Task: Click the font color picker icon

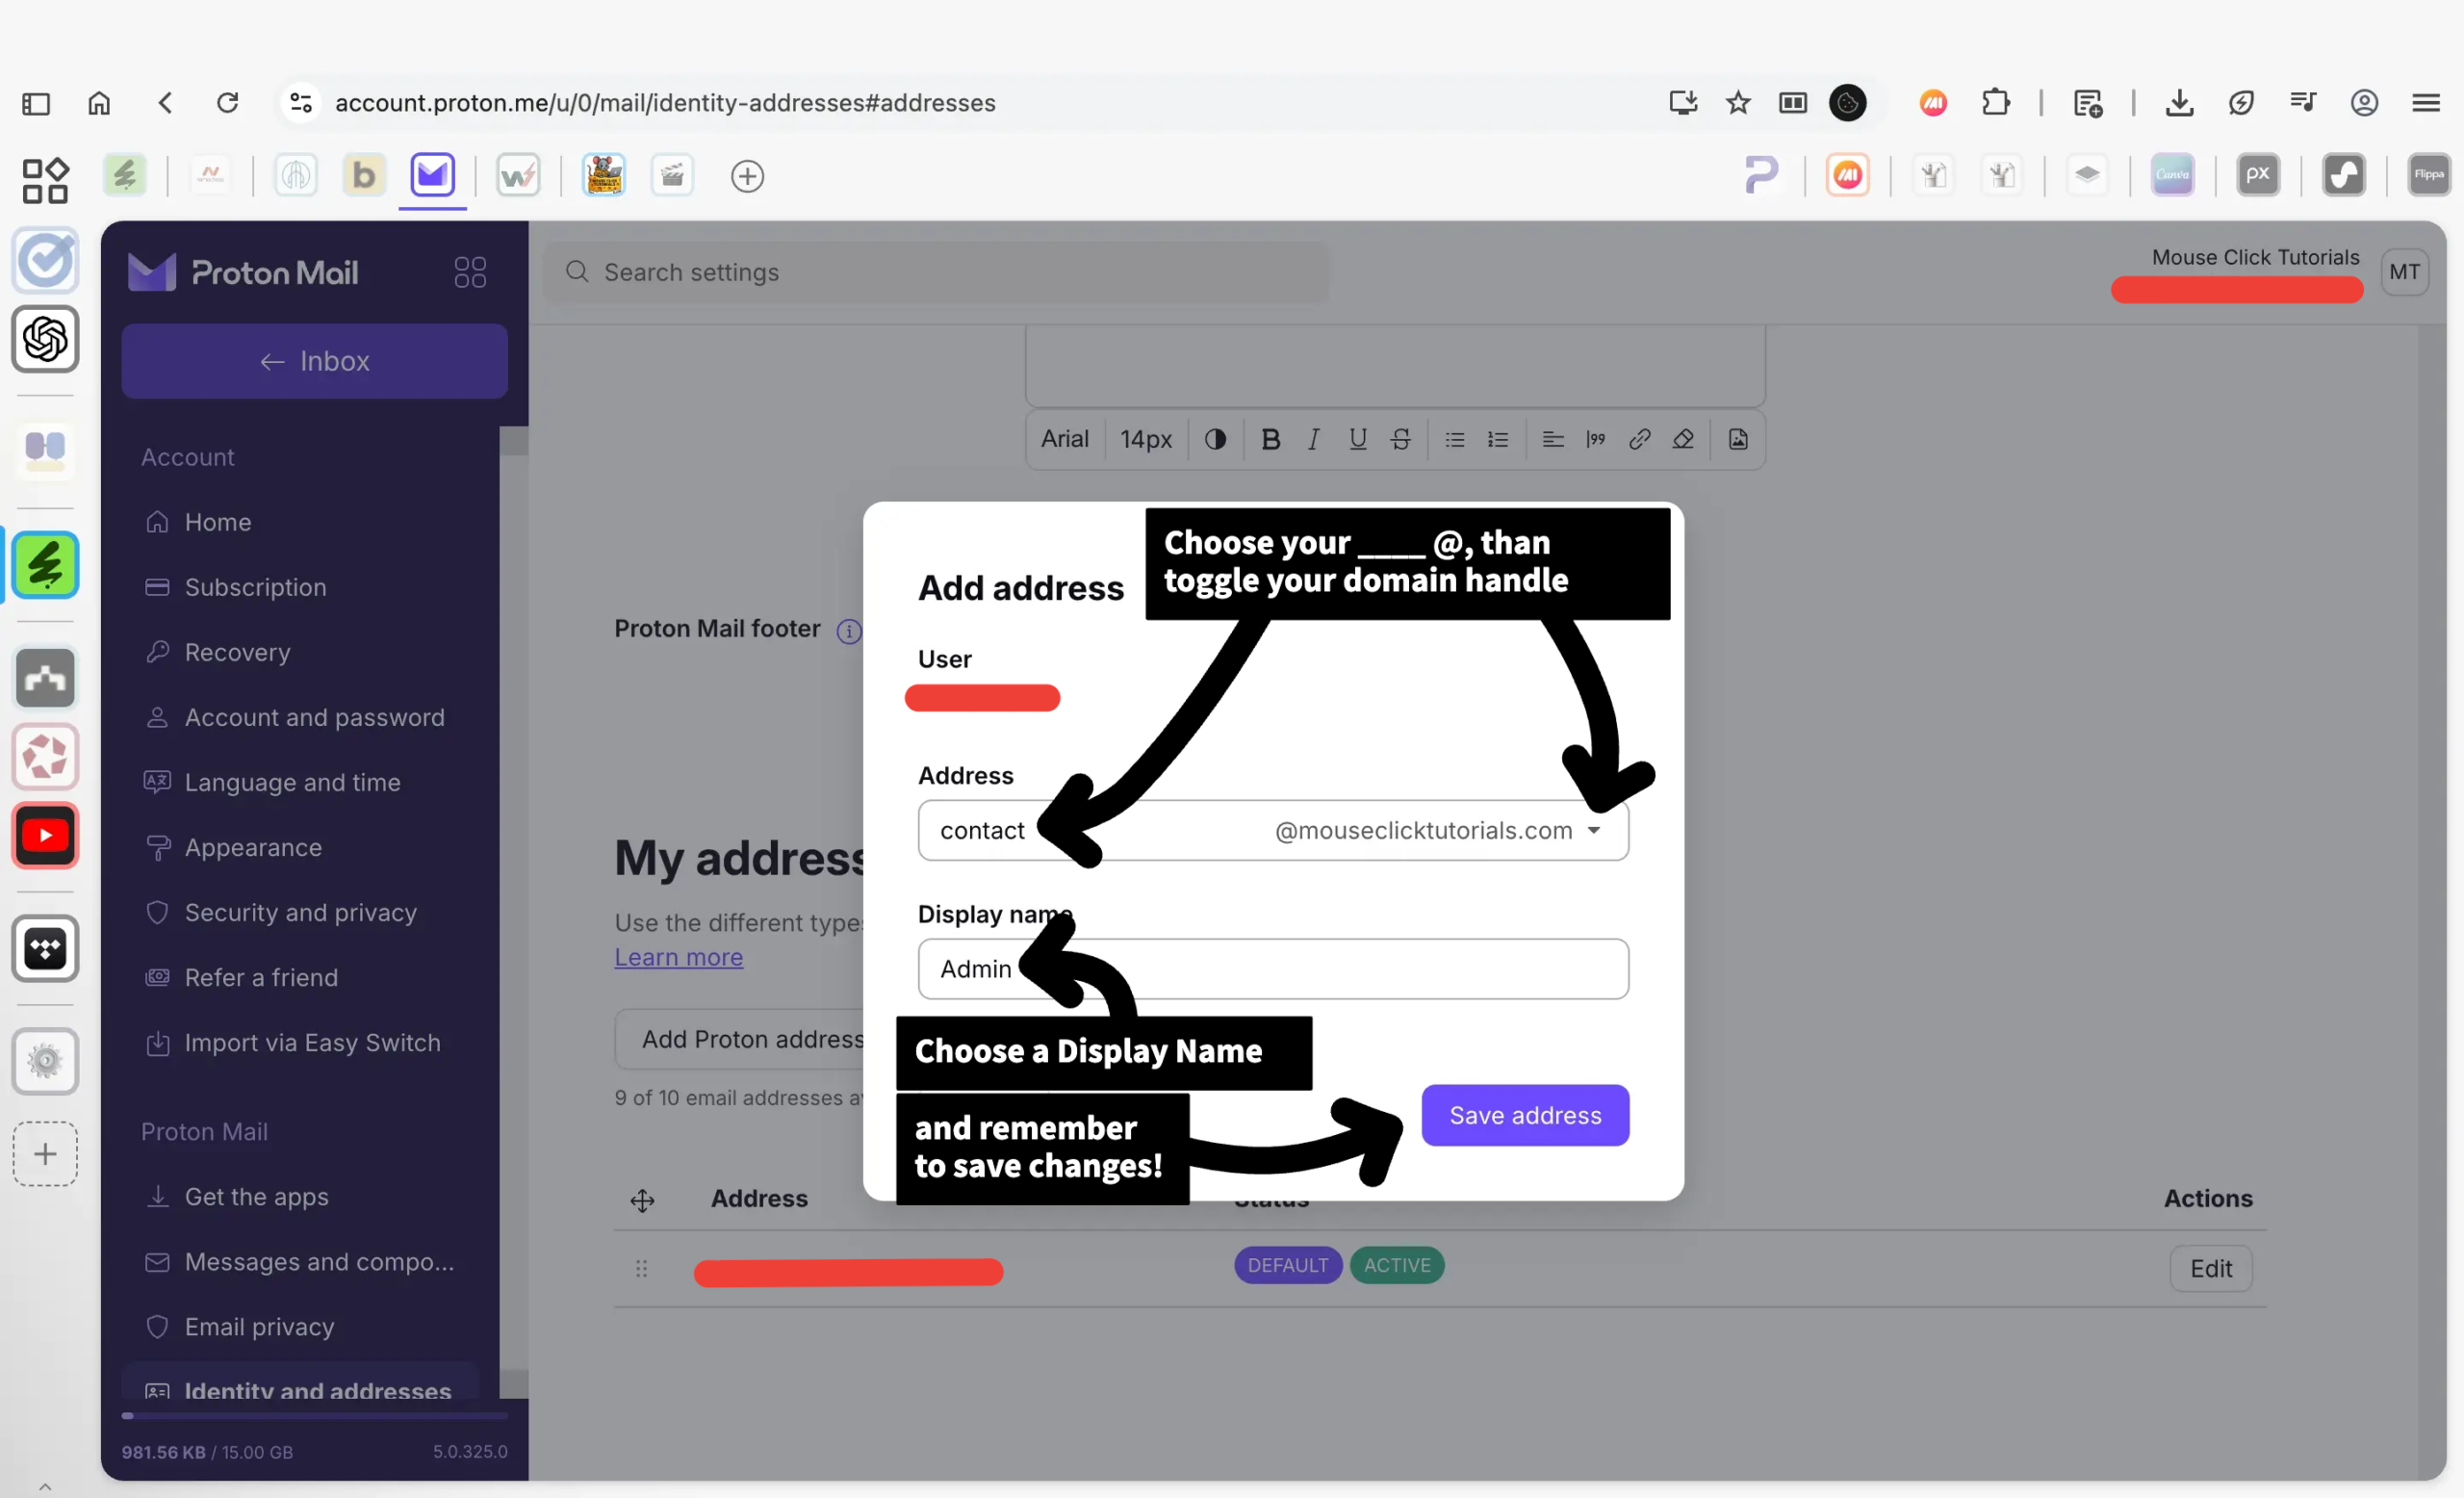Action: 1215,439
